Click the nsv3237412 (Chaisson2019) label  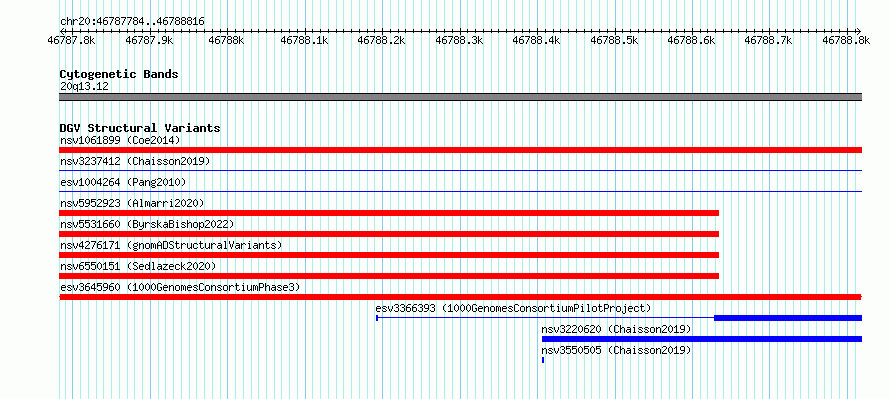[135, 161]
